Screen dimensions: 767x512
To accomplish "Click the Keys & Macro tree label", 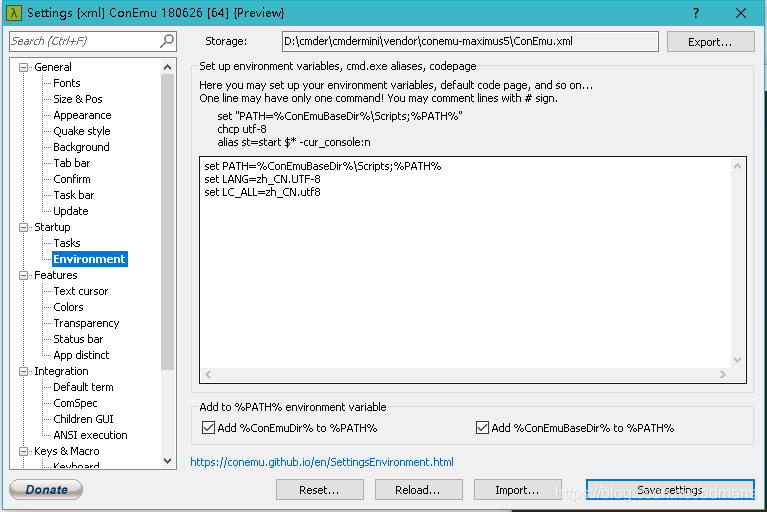I will tap(67, 451).
